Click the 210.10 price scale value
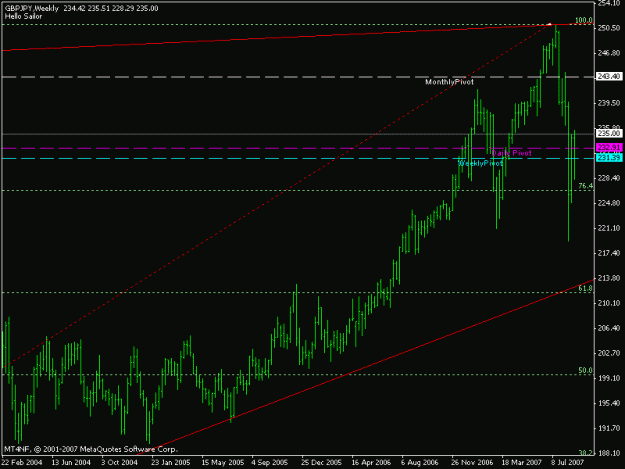This screenshot has height=469, width=625. pyautogui.click(x=609, y=303)
